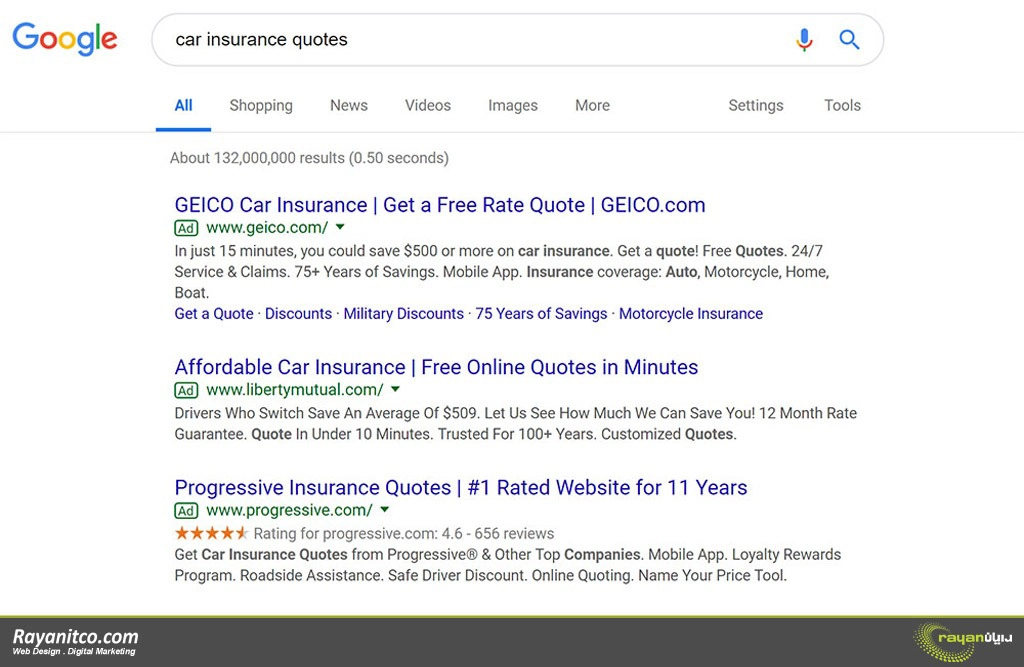The image size is (1024, 667).
Task: Click the star rating for progressive.com
Action: click(211, 533)
